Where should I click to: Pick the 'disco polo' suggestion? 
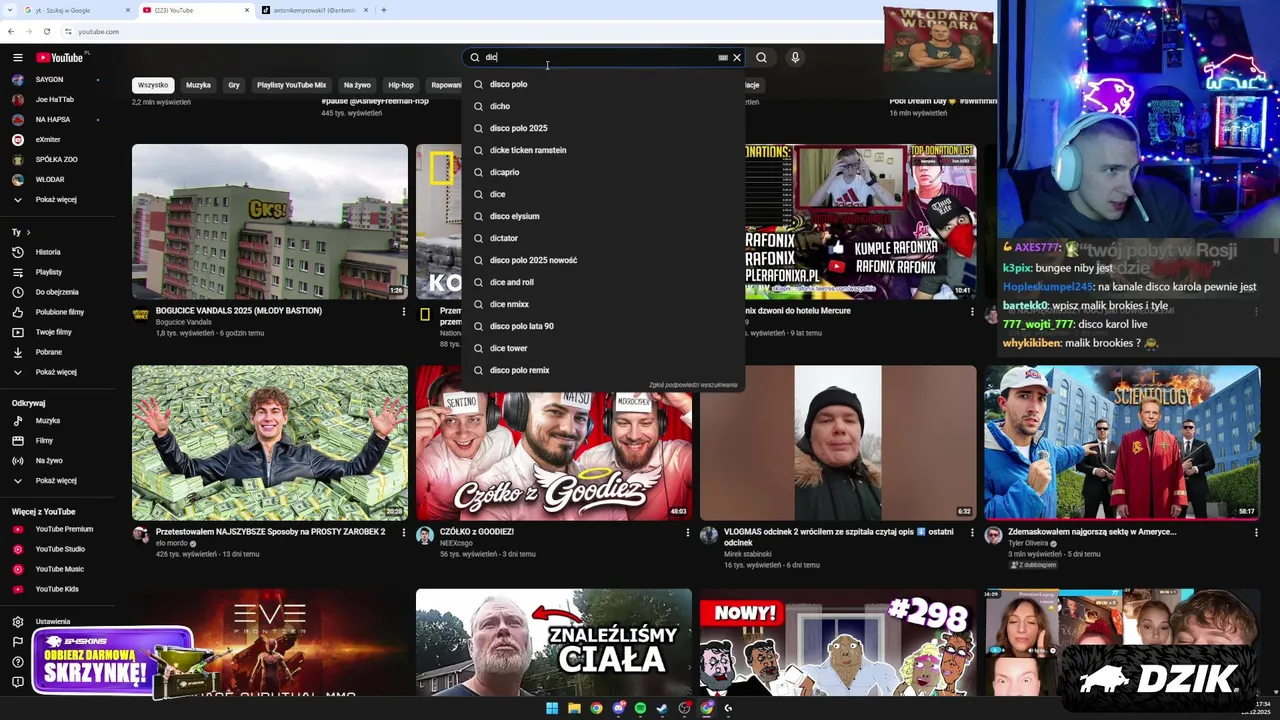coord(604,84)
